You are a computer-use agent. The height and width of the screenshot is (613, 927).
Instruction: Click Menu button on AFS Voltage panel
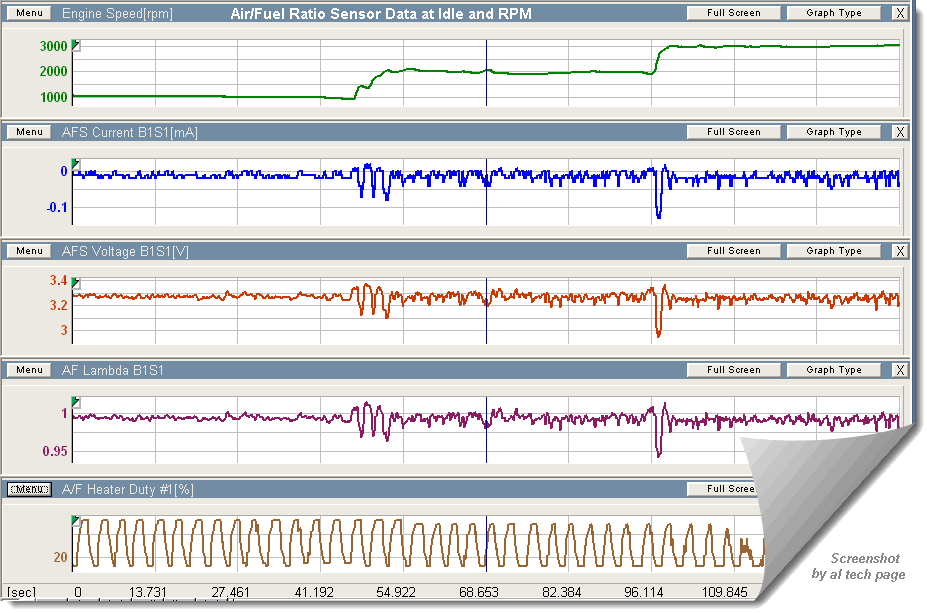pyautogui.click(x=29, y=251)
